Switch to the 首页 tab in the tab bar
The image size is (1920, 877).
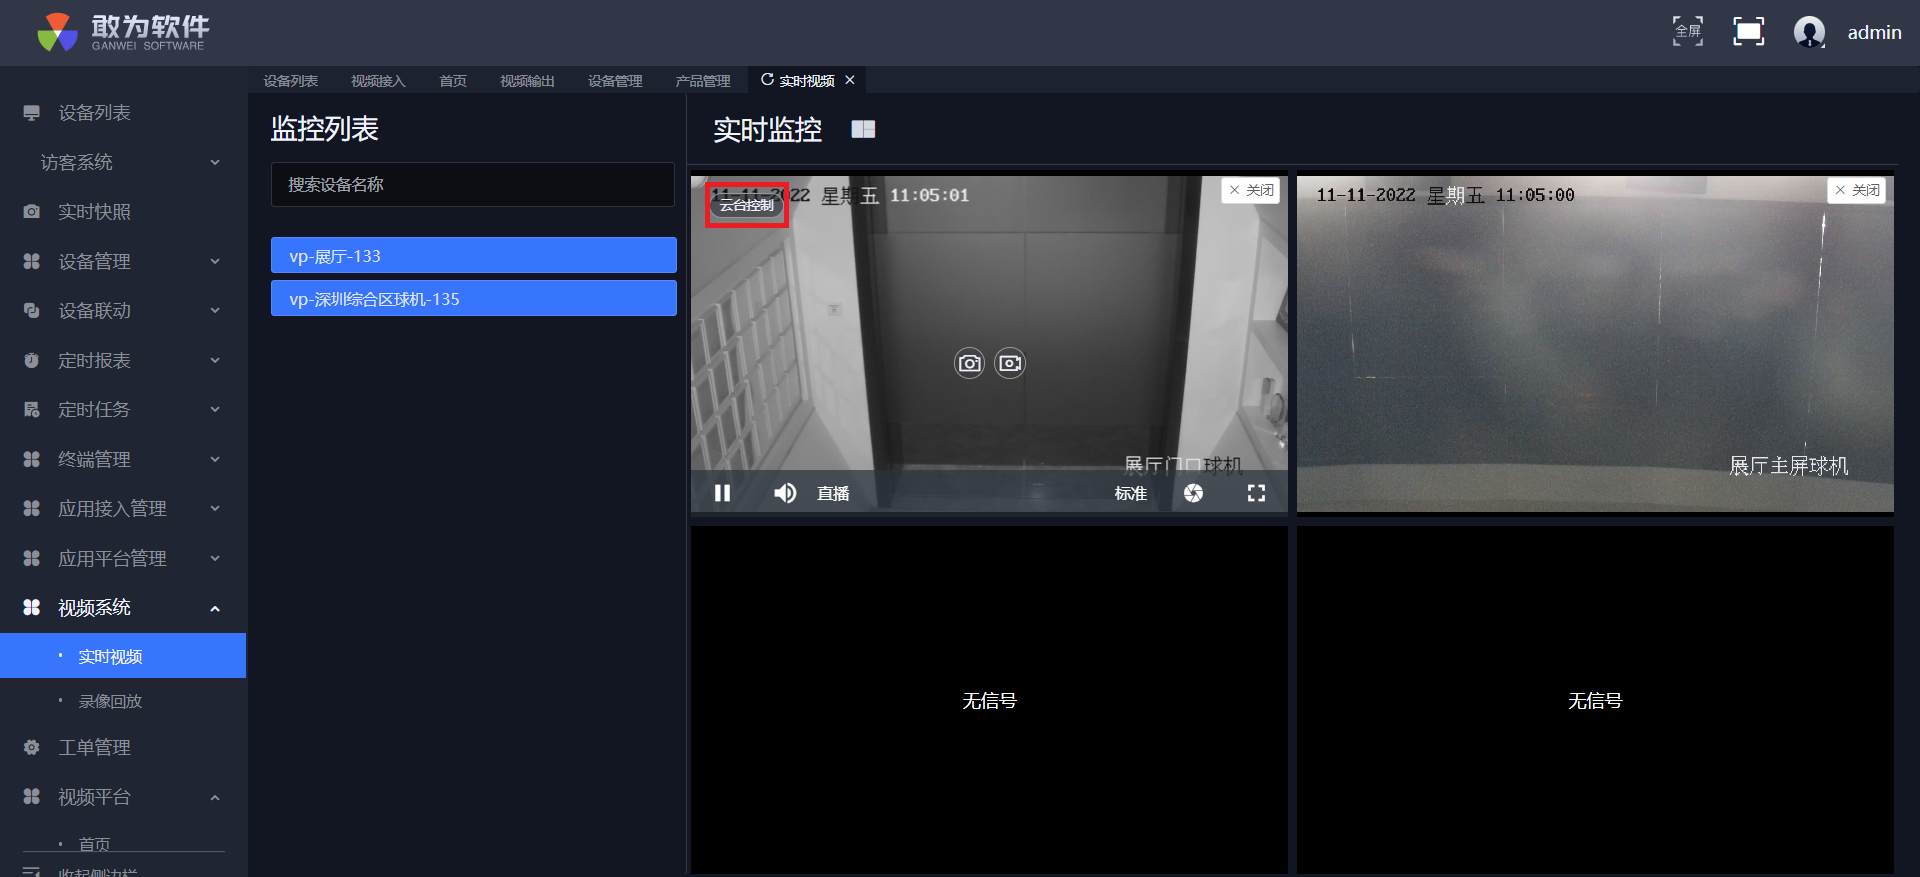click(x=453, y=81)
